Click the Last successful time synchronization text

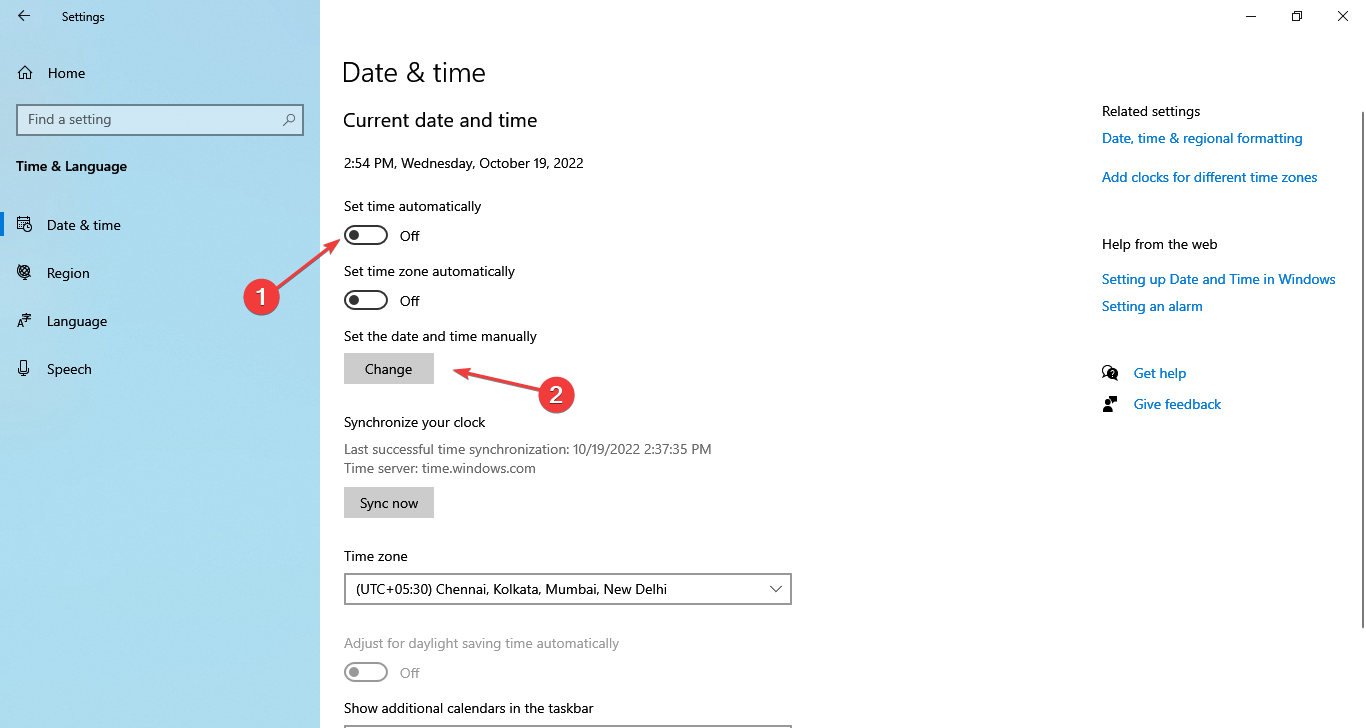click(x=527, y=449)
